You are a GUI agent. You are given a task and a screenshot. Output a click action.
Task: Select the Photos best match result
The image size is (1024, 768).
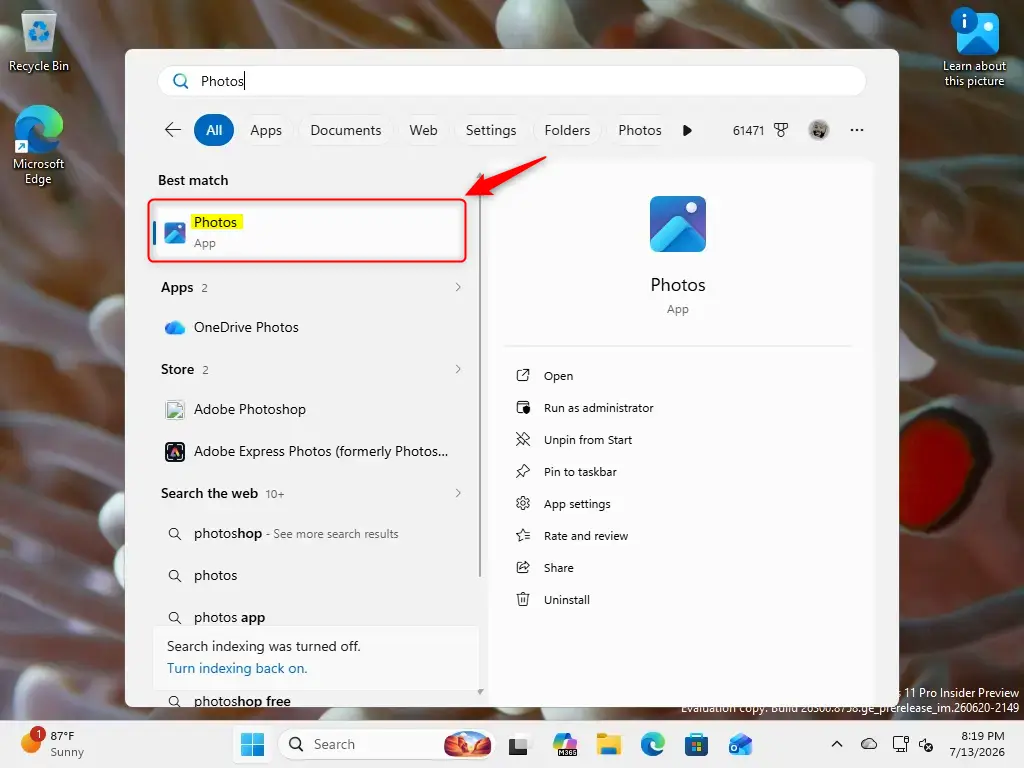[307, 232]
